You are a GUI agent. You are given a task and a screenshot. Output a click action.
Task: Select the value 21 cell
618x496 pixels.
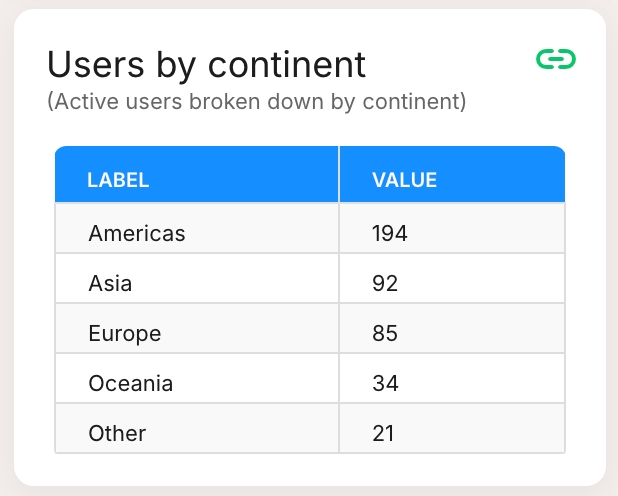click(452, 428)
